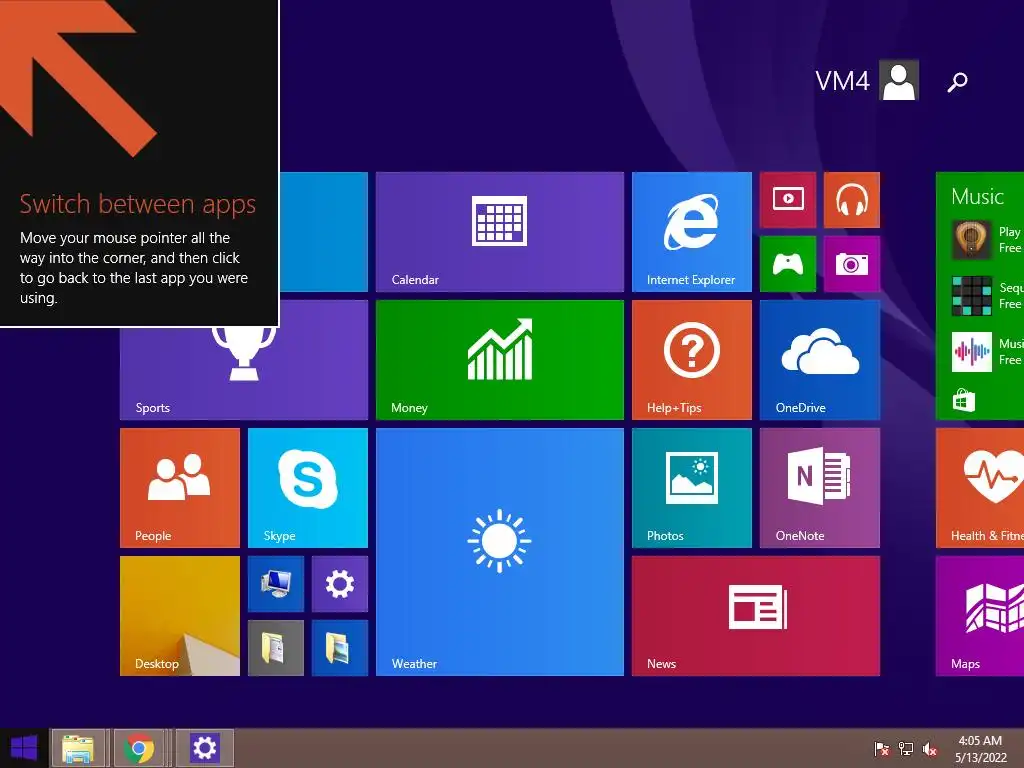Open the Help+Tips tile
1024x768 pixels.
(692, 360)
